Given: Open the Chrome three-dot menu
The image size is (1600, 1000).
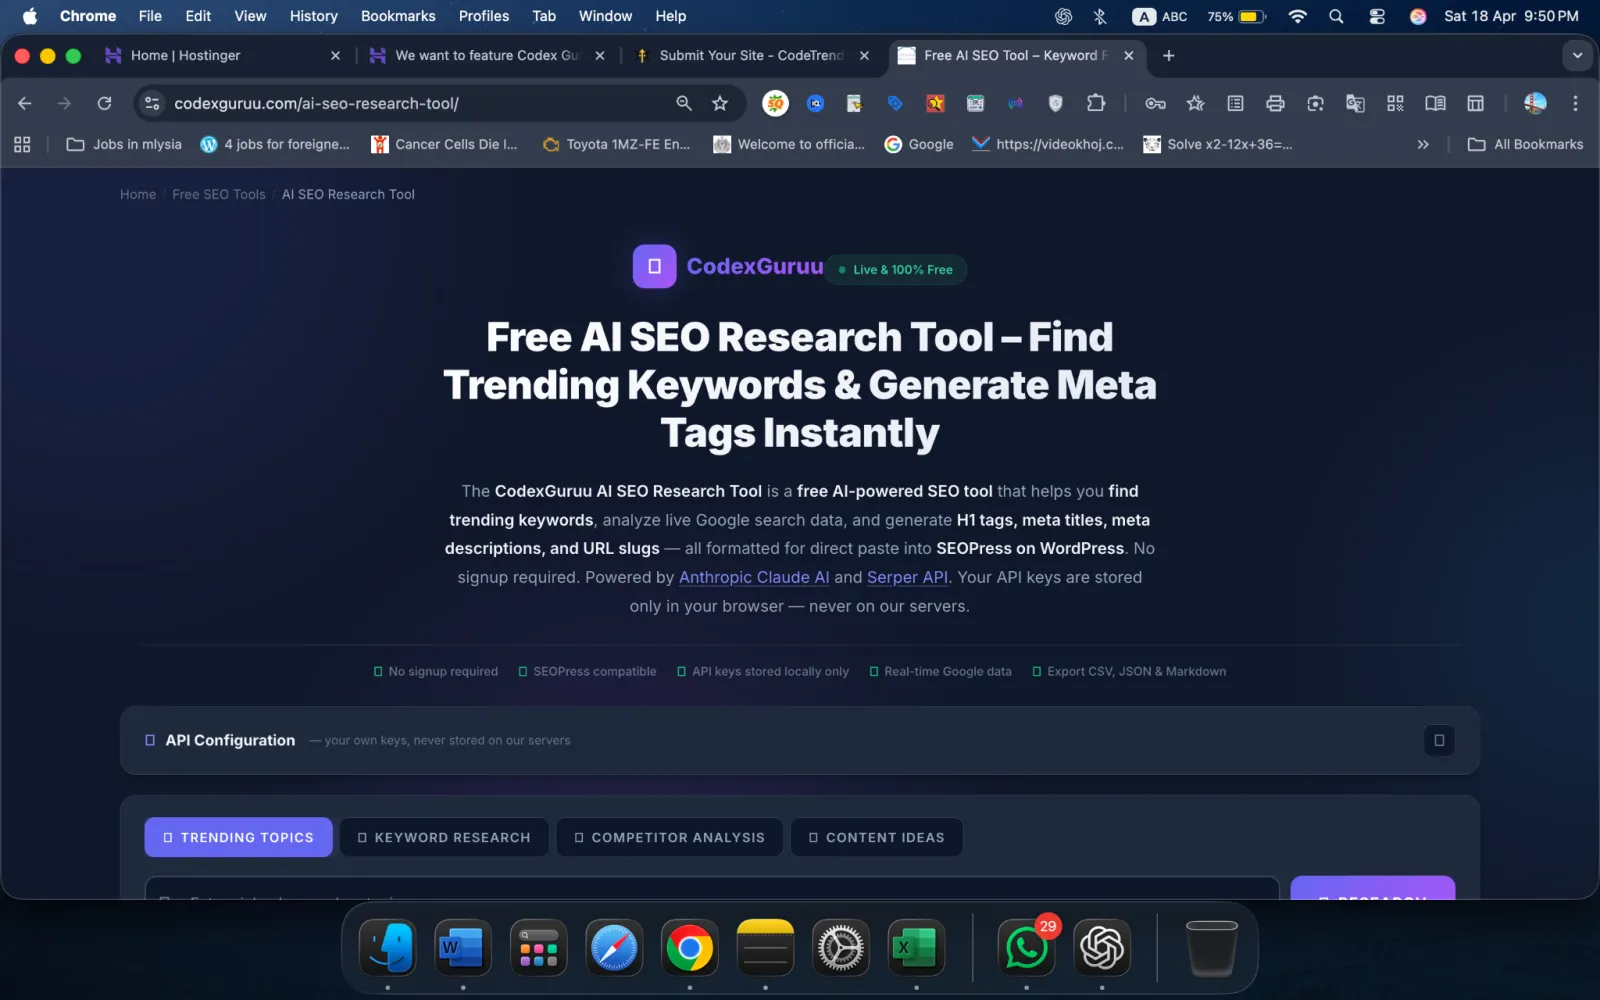Looking at the screenshot, I should [1575, 103].
